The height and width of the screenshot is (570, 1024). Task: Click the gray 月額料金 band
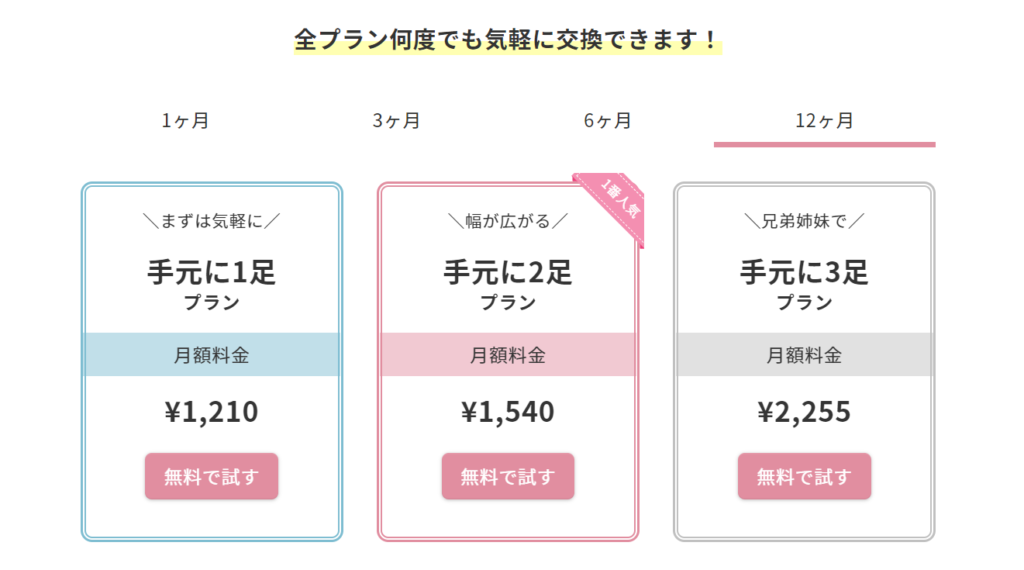[x=804, y=355]
